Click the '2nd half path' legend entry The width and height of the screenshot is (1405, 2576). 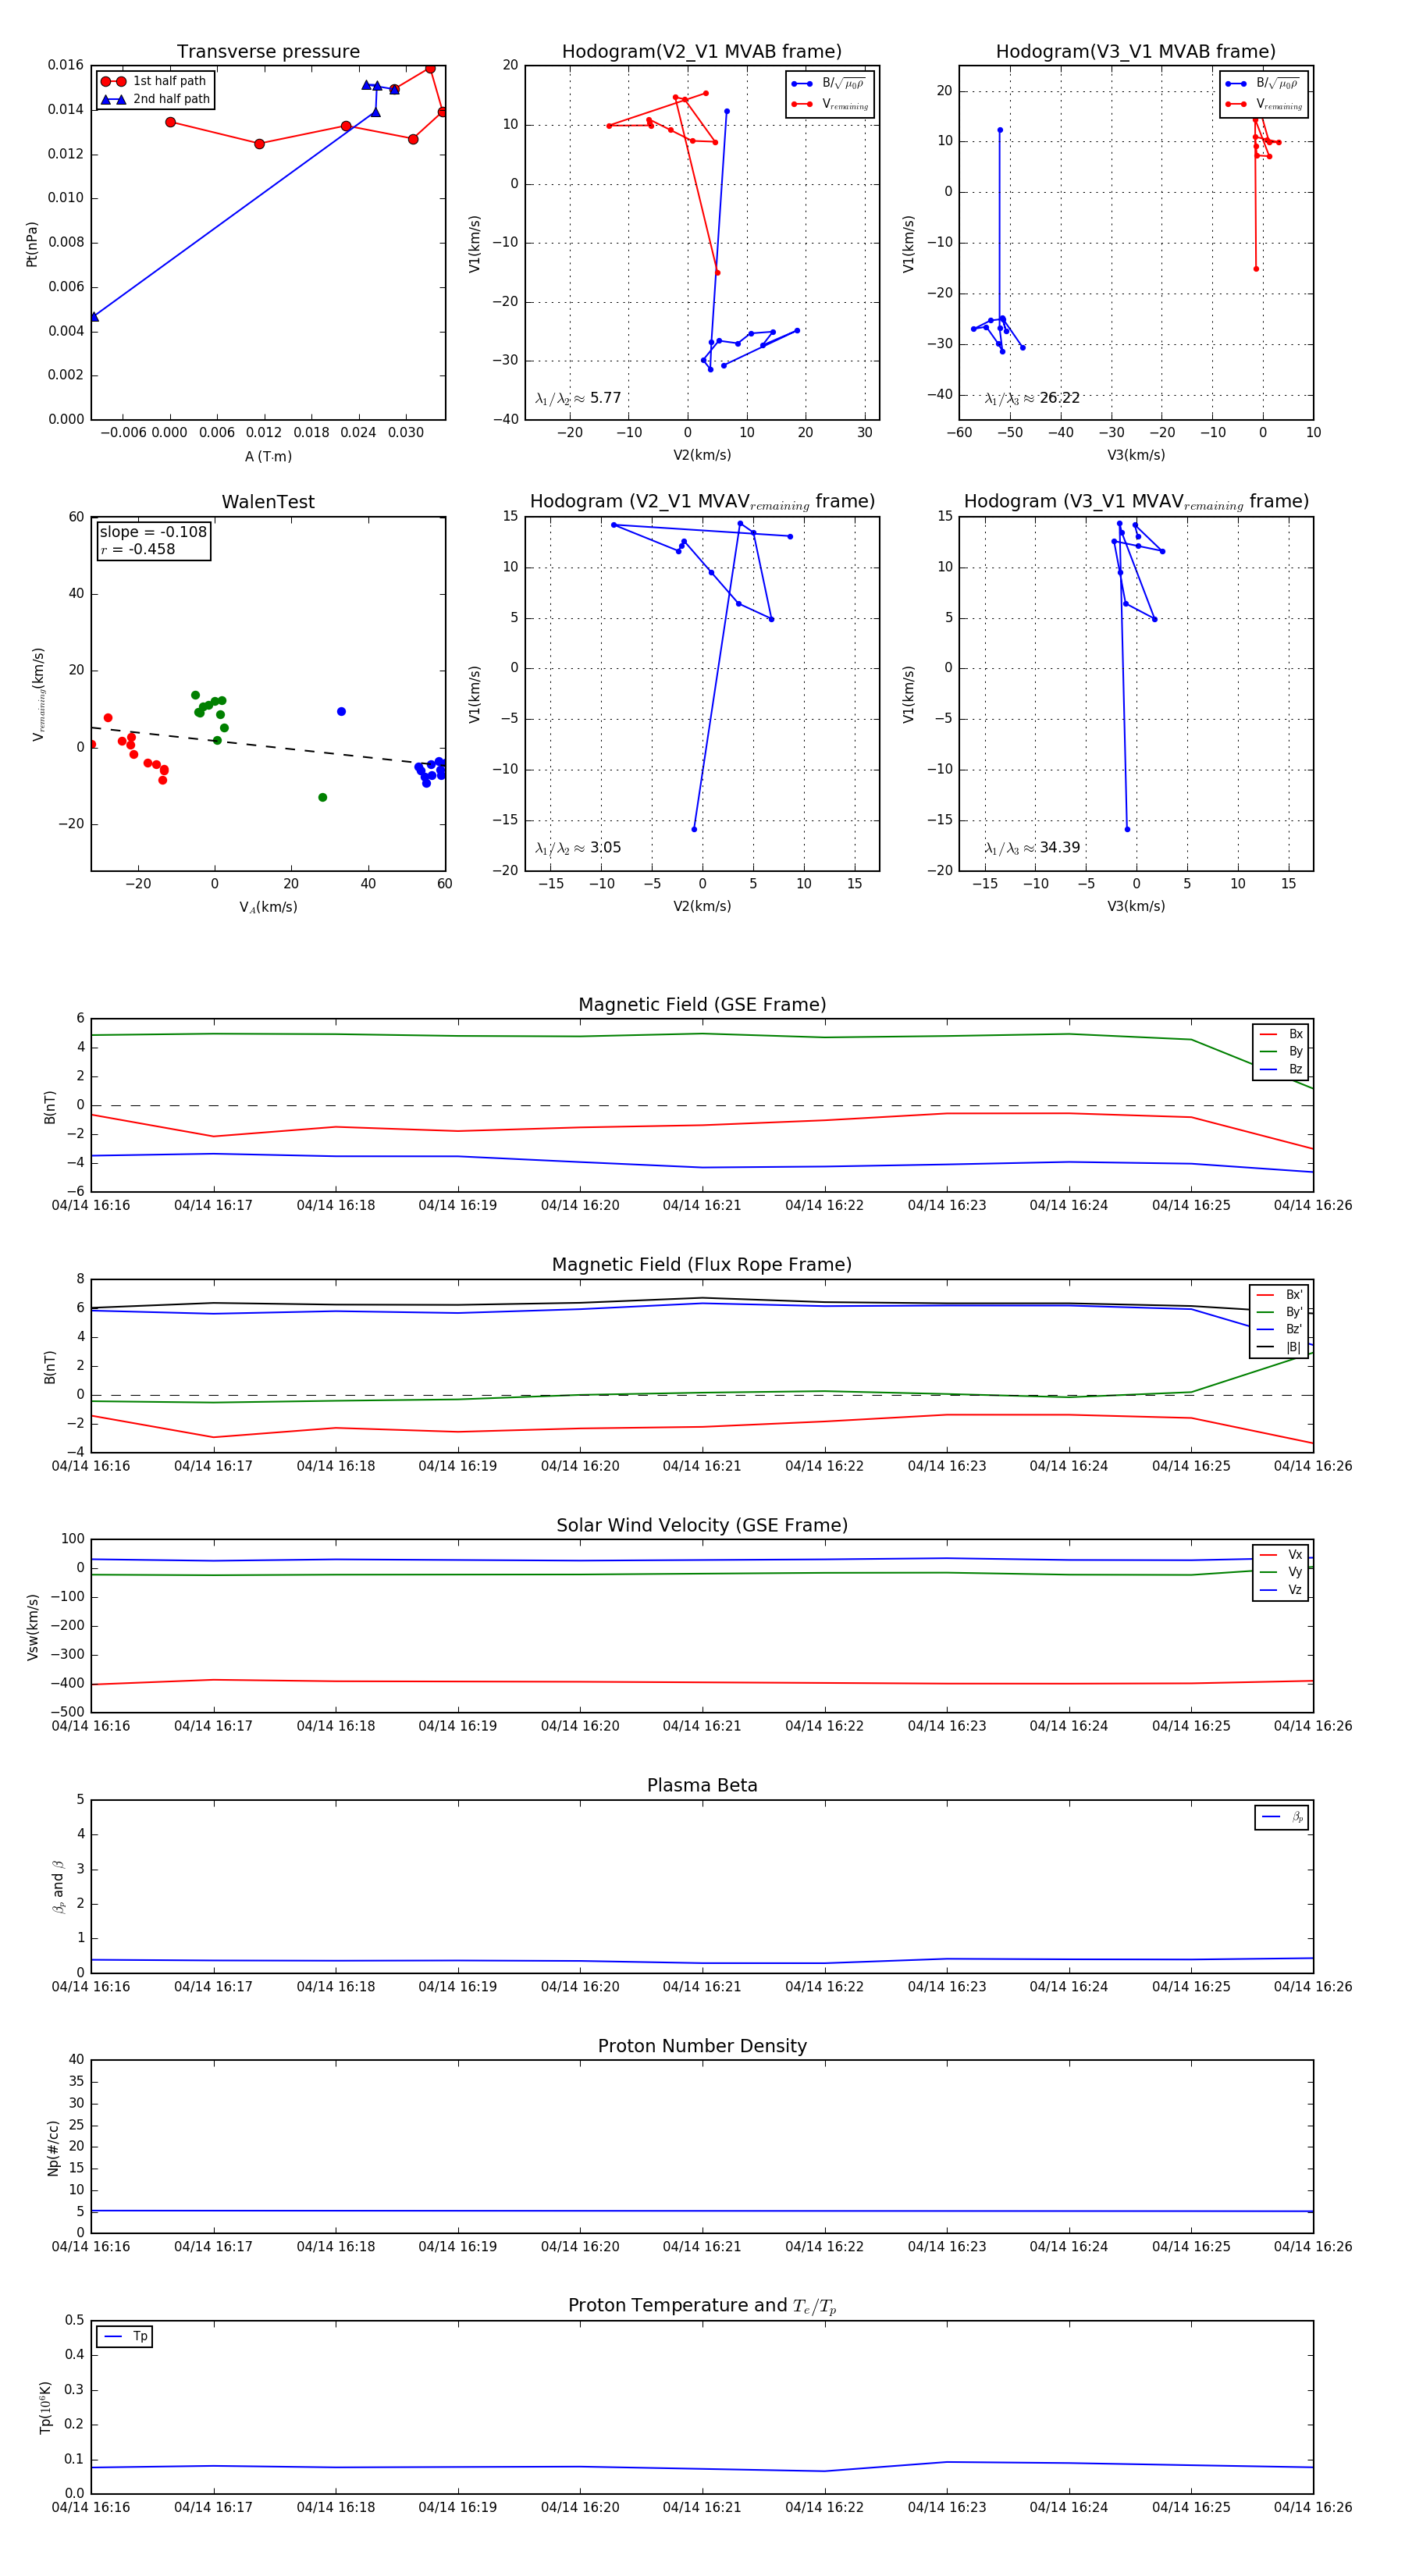[x=156, y=99]
